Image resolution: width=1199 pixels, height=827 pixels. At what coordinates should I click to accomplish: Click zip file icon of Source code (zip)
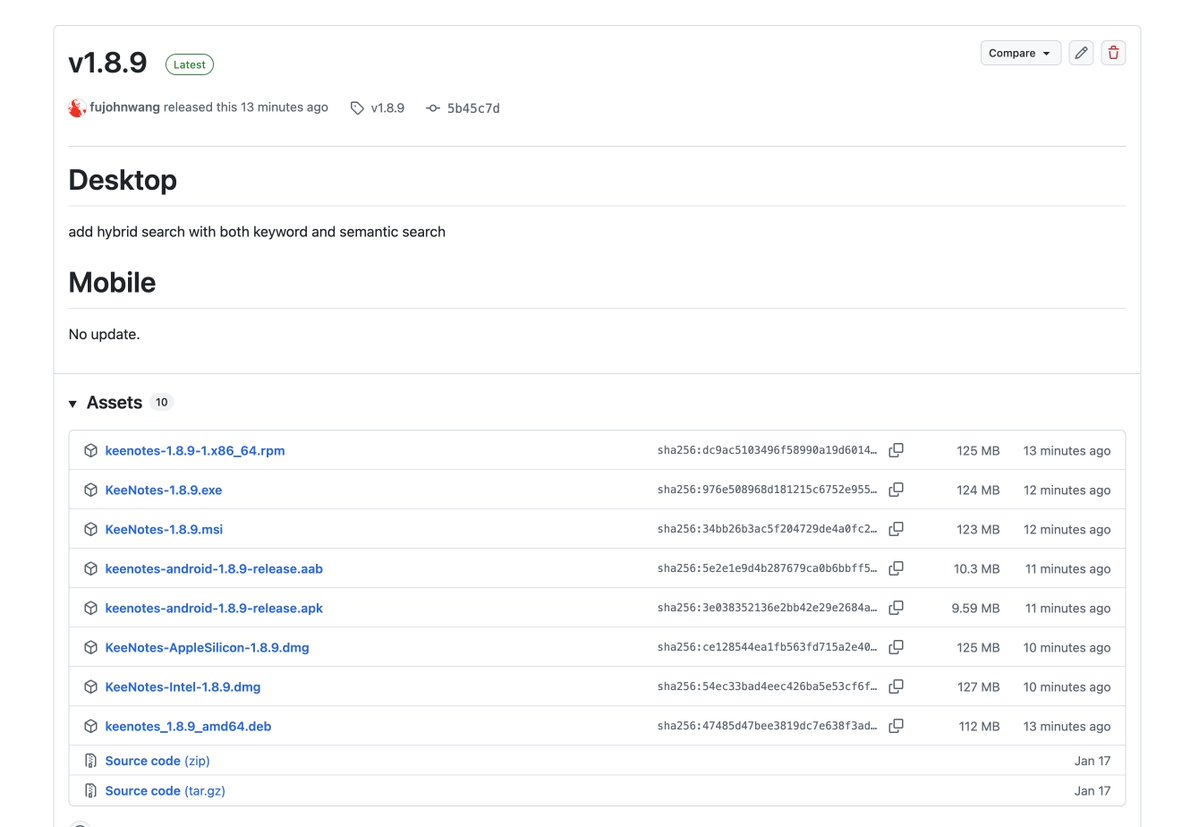click(x=91, y=761)
